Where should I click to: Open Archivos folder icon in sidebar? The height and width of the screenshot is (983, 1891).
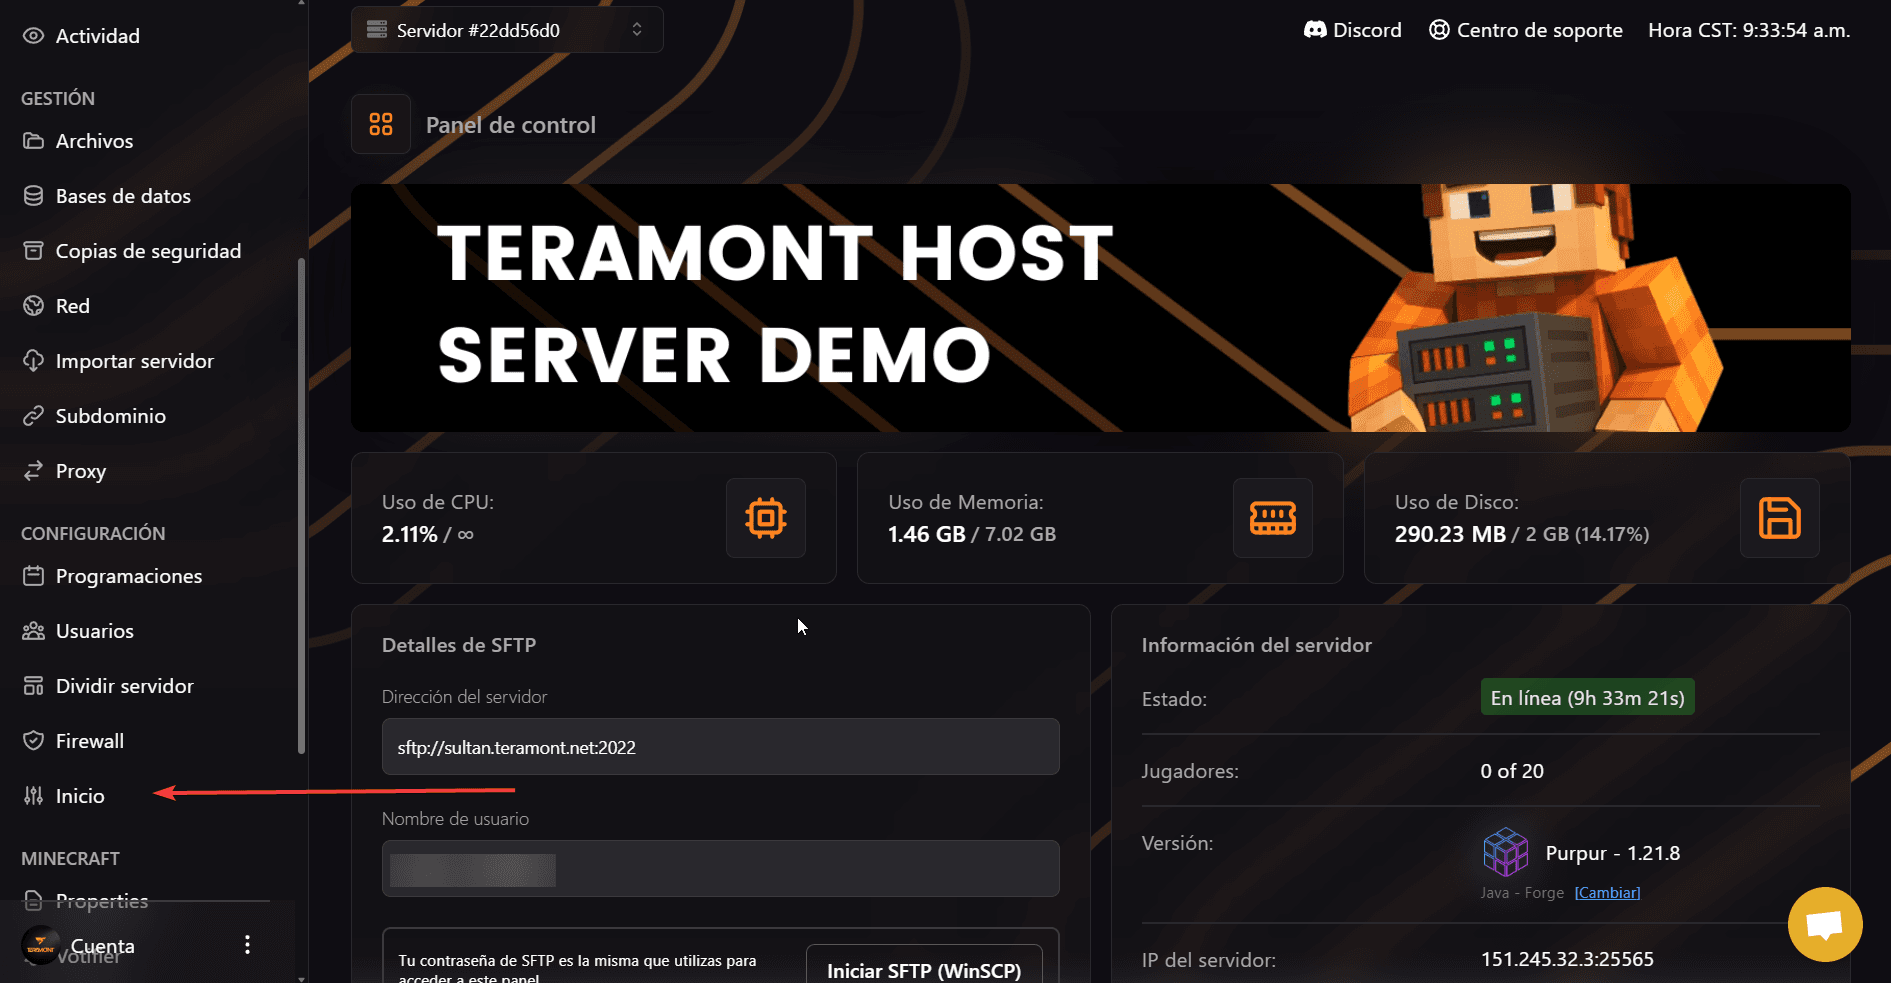(x=33, y=141)
